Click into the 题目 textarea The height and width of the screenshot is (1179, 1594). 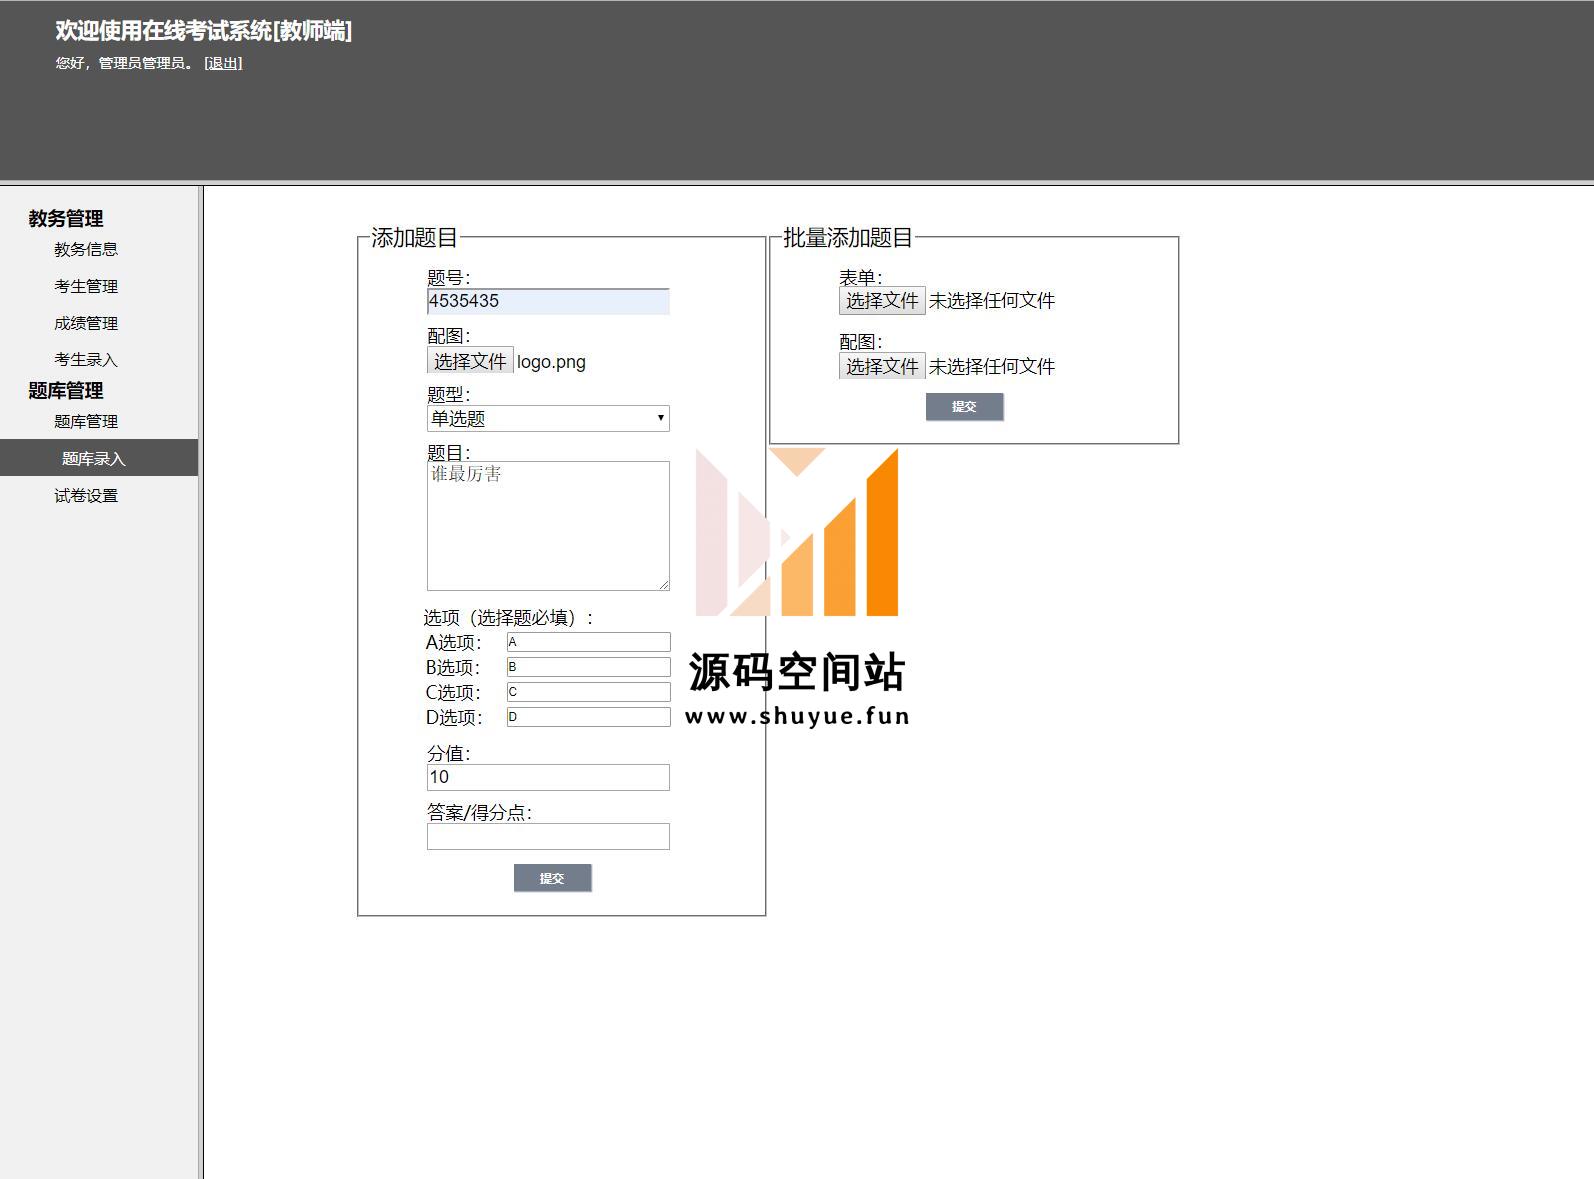pyautogui.click(x=548, y=526)
